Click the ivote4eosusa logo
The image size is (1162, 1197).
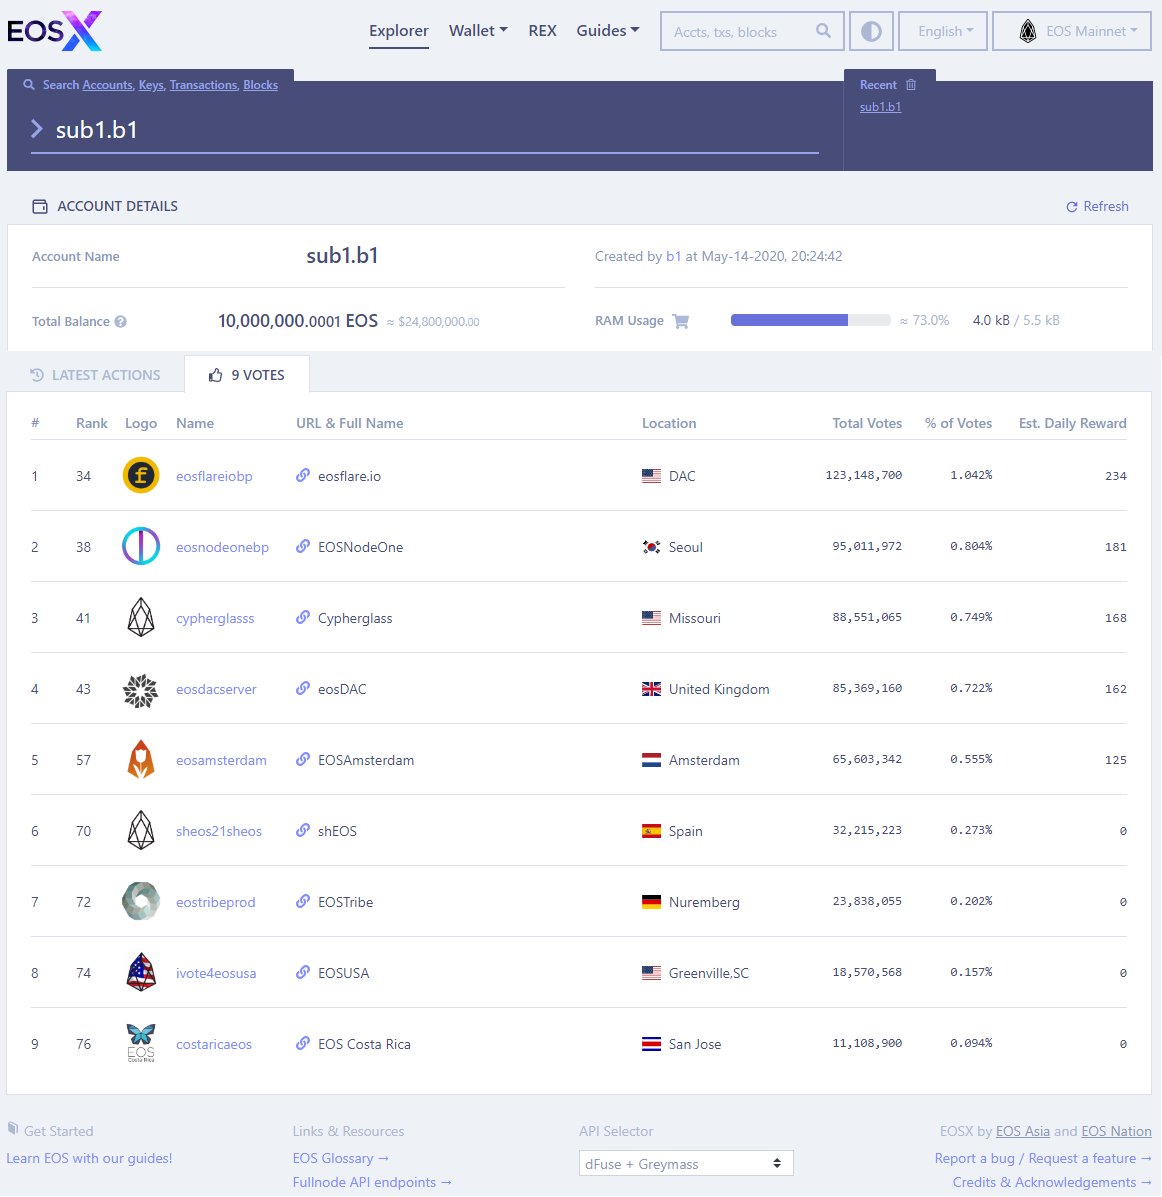[x=141, y=973]
